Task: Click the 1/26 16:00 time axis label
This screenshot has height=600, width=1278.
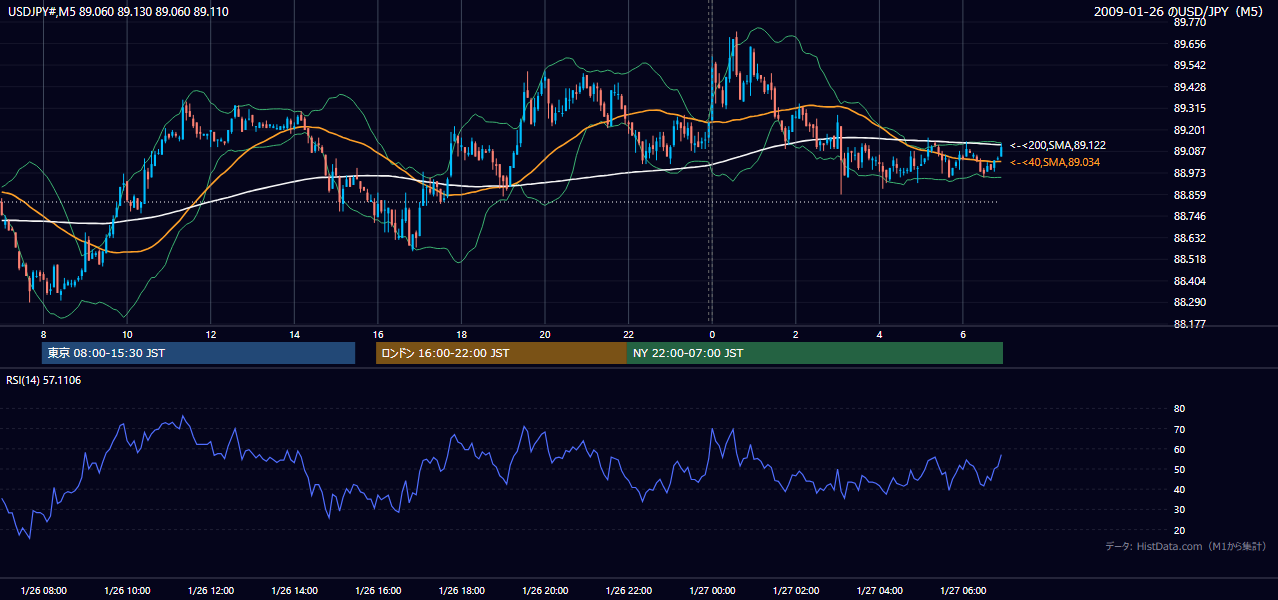Action: pyautogui.click(x=377, y=591)
